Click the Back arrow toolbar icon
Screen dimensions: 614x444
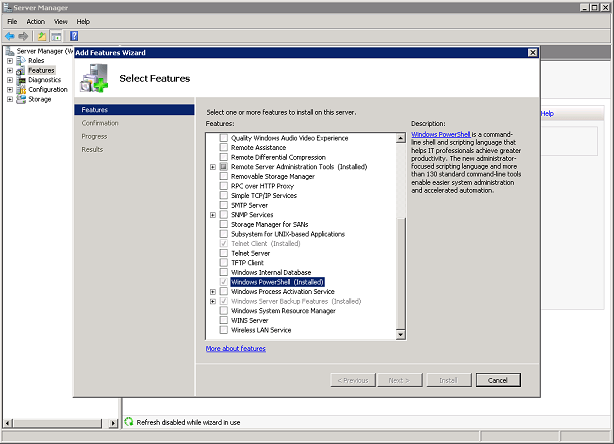click(9, 36)
